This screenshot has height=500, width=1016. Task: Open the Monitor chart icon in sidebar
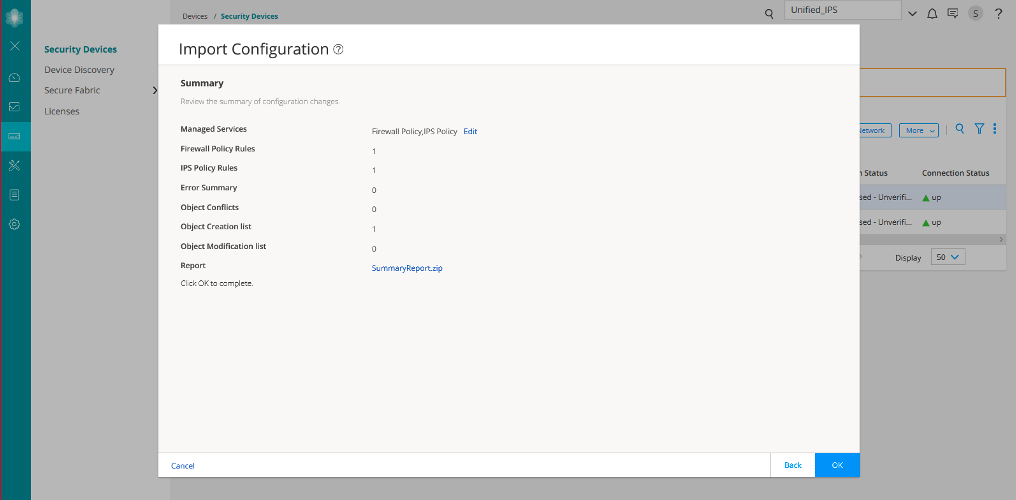point(15,106)
